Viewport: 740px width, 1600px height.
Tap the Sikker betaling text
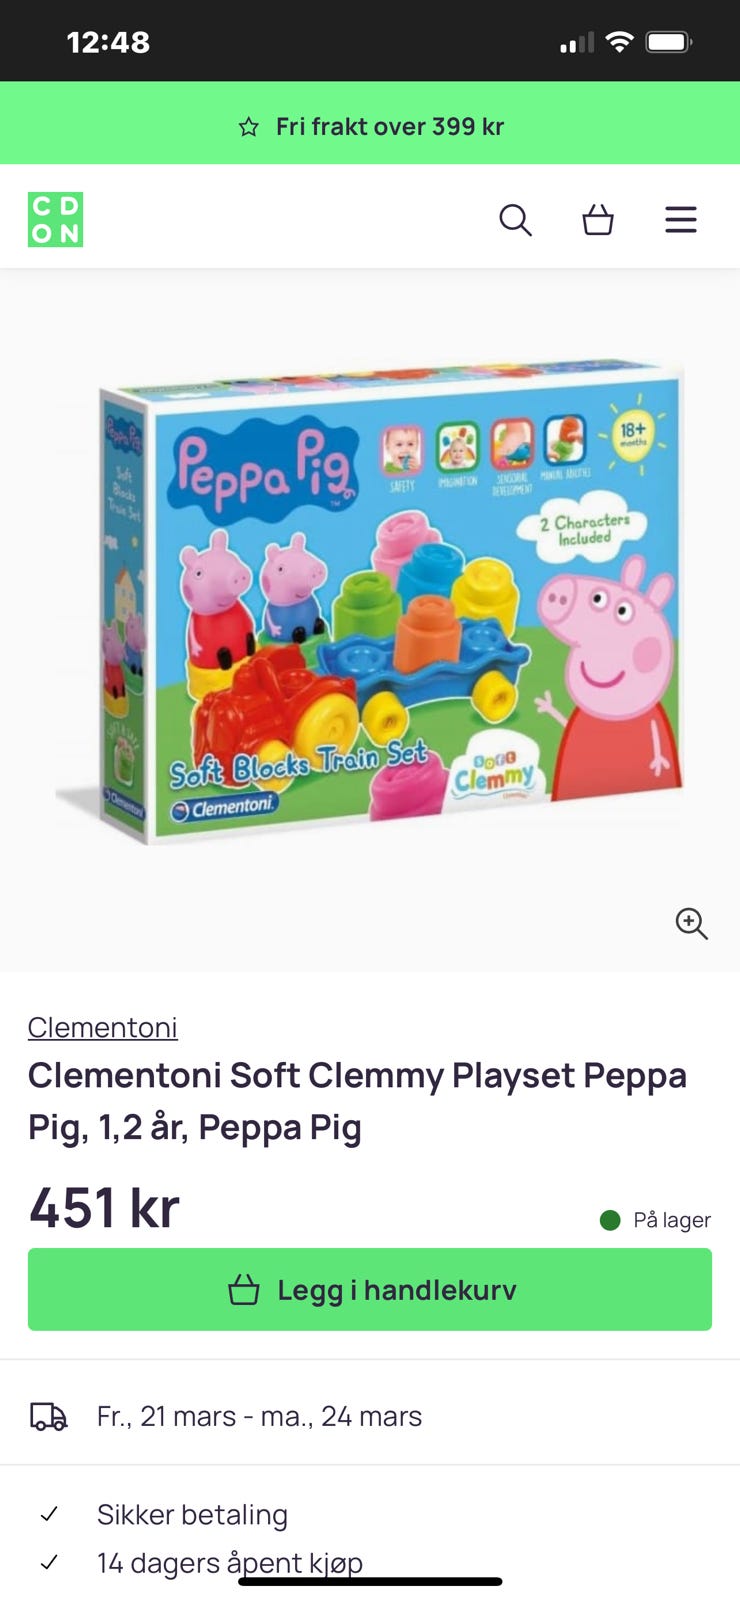[192, 1515]
